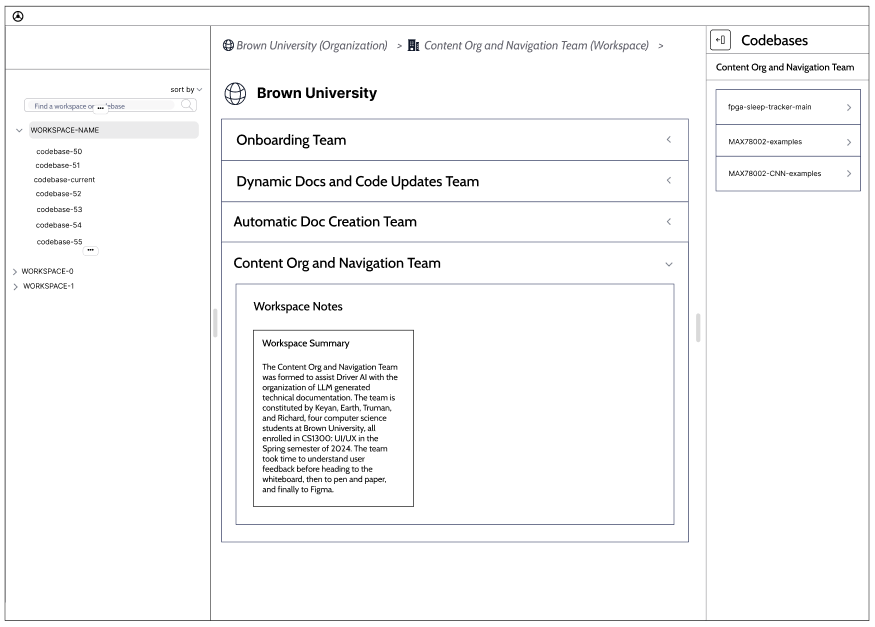This screenshot has width=875, height=627.
Task: Open MAX78002-examples codebase arrow
Action: point(849,142)
